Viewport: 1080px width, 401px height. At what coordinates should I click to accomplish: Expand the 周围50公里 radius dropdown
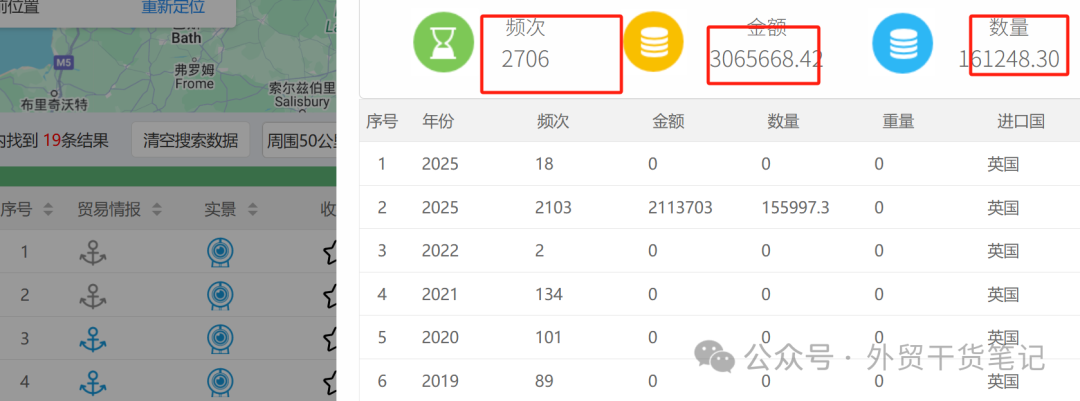click(x=298, y=140)
